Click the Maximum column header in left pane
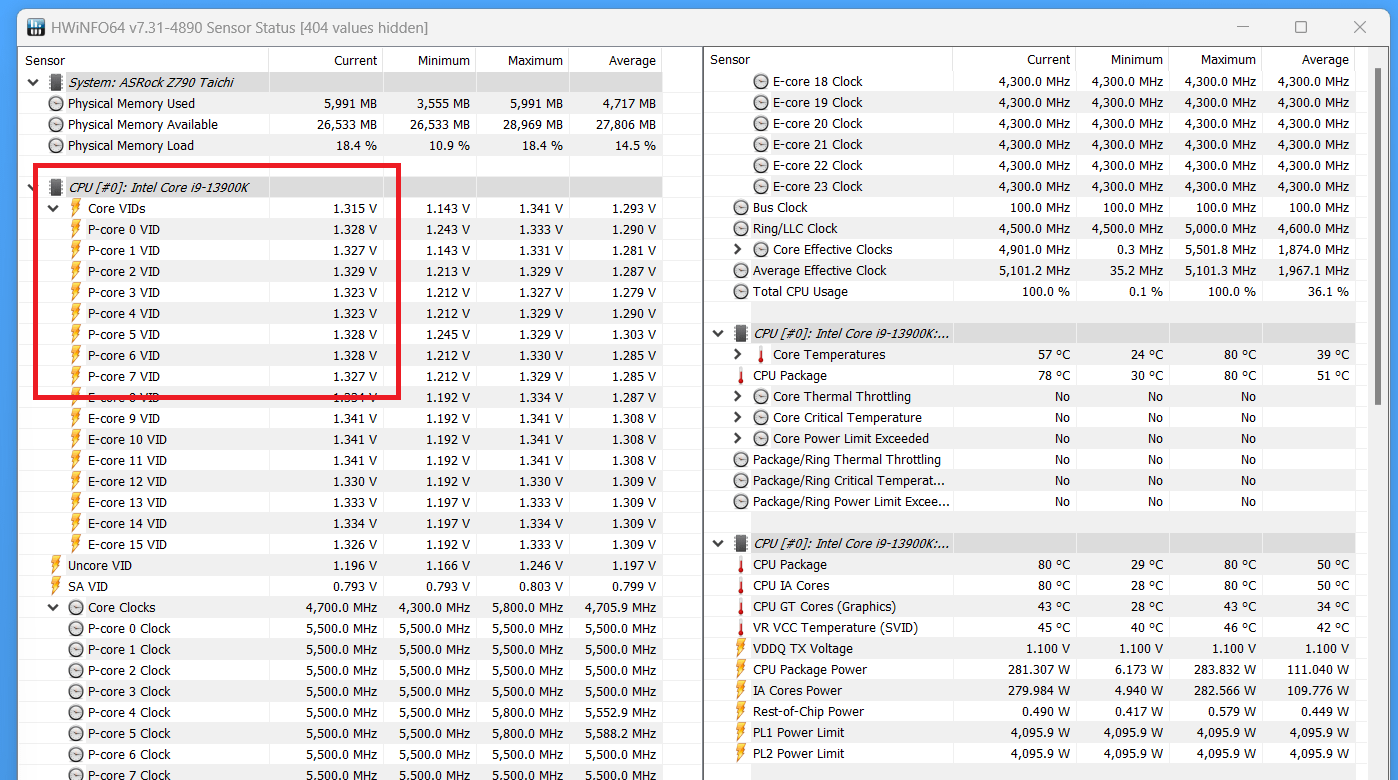This screenshot has width=1398, height=780. [x=535, y=60]
